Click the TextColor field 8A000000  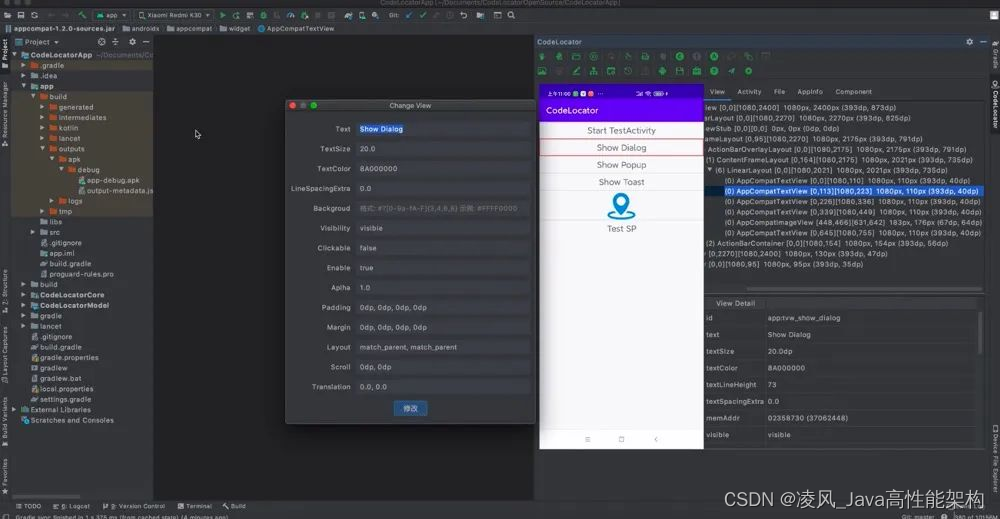coord(443,168)
